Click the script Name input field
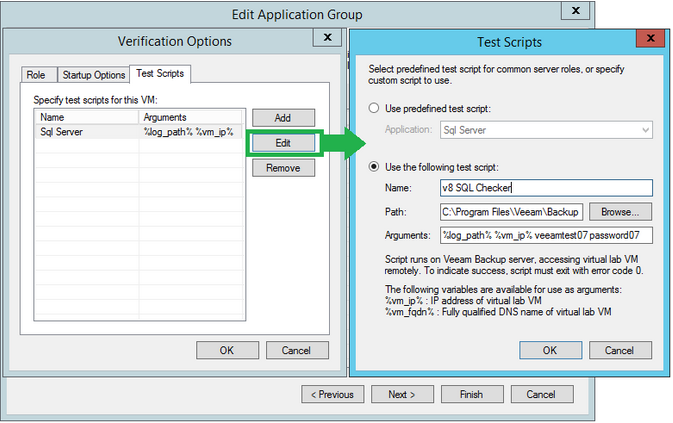This screenshot has width=673, height=423. pyautogui.click(x=546, y=188)
